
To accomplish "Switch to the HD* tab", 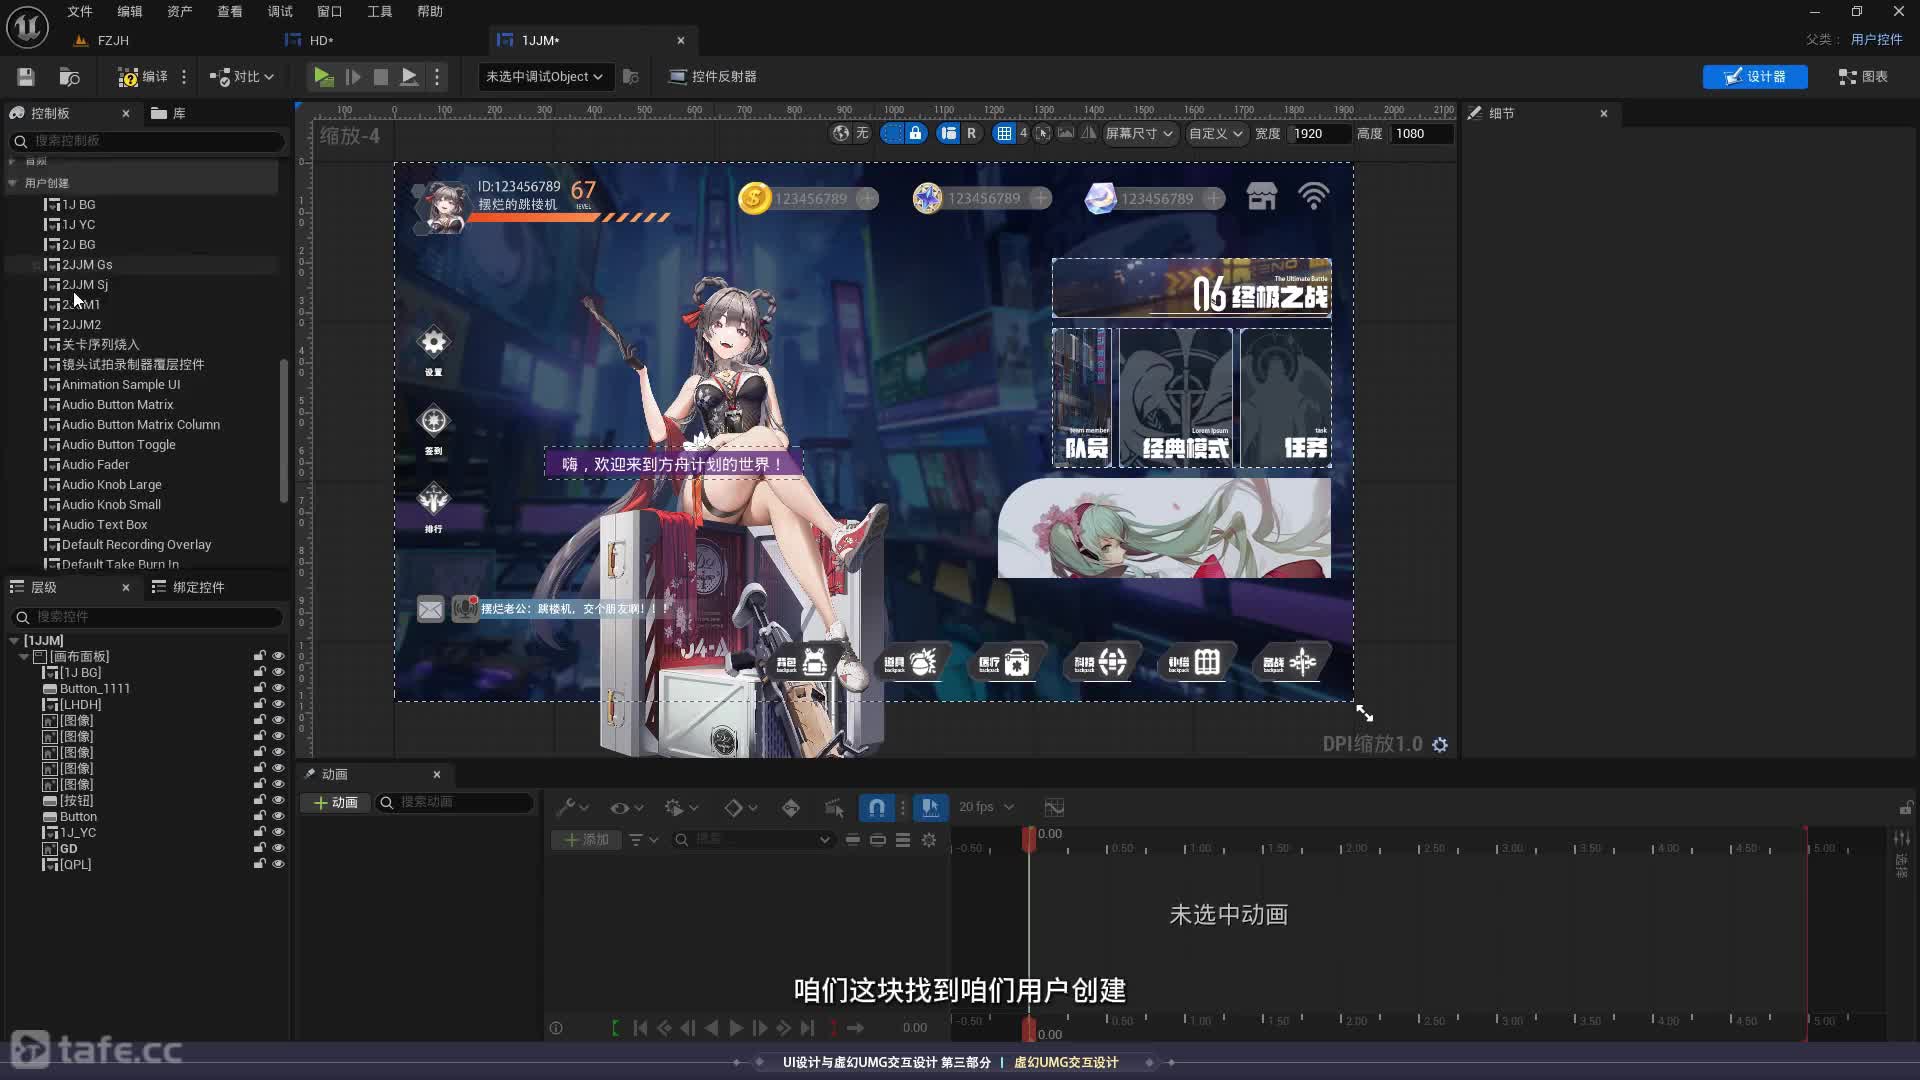I will 320,41.
